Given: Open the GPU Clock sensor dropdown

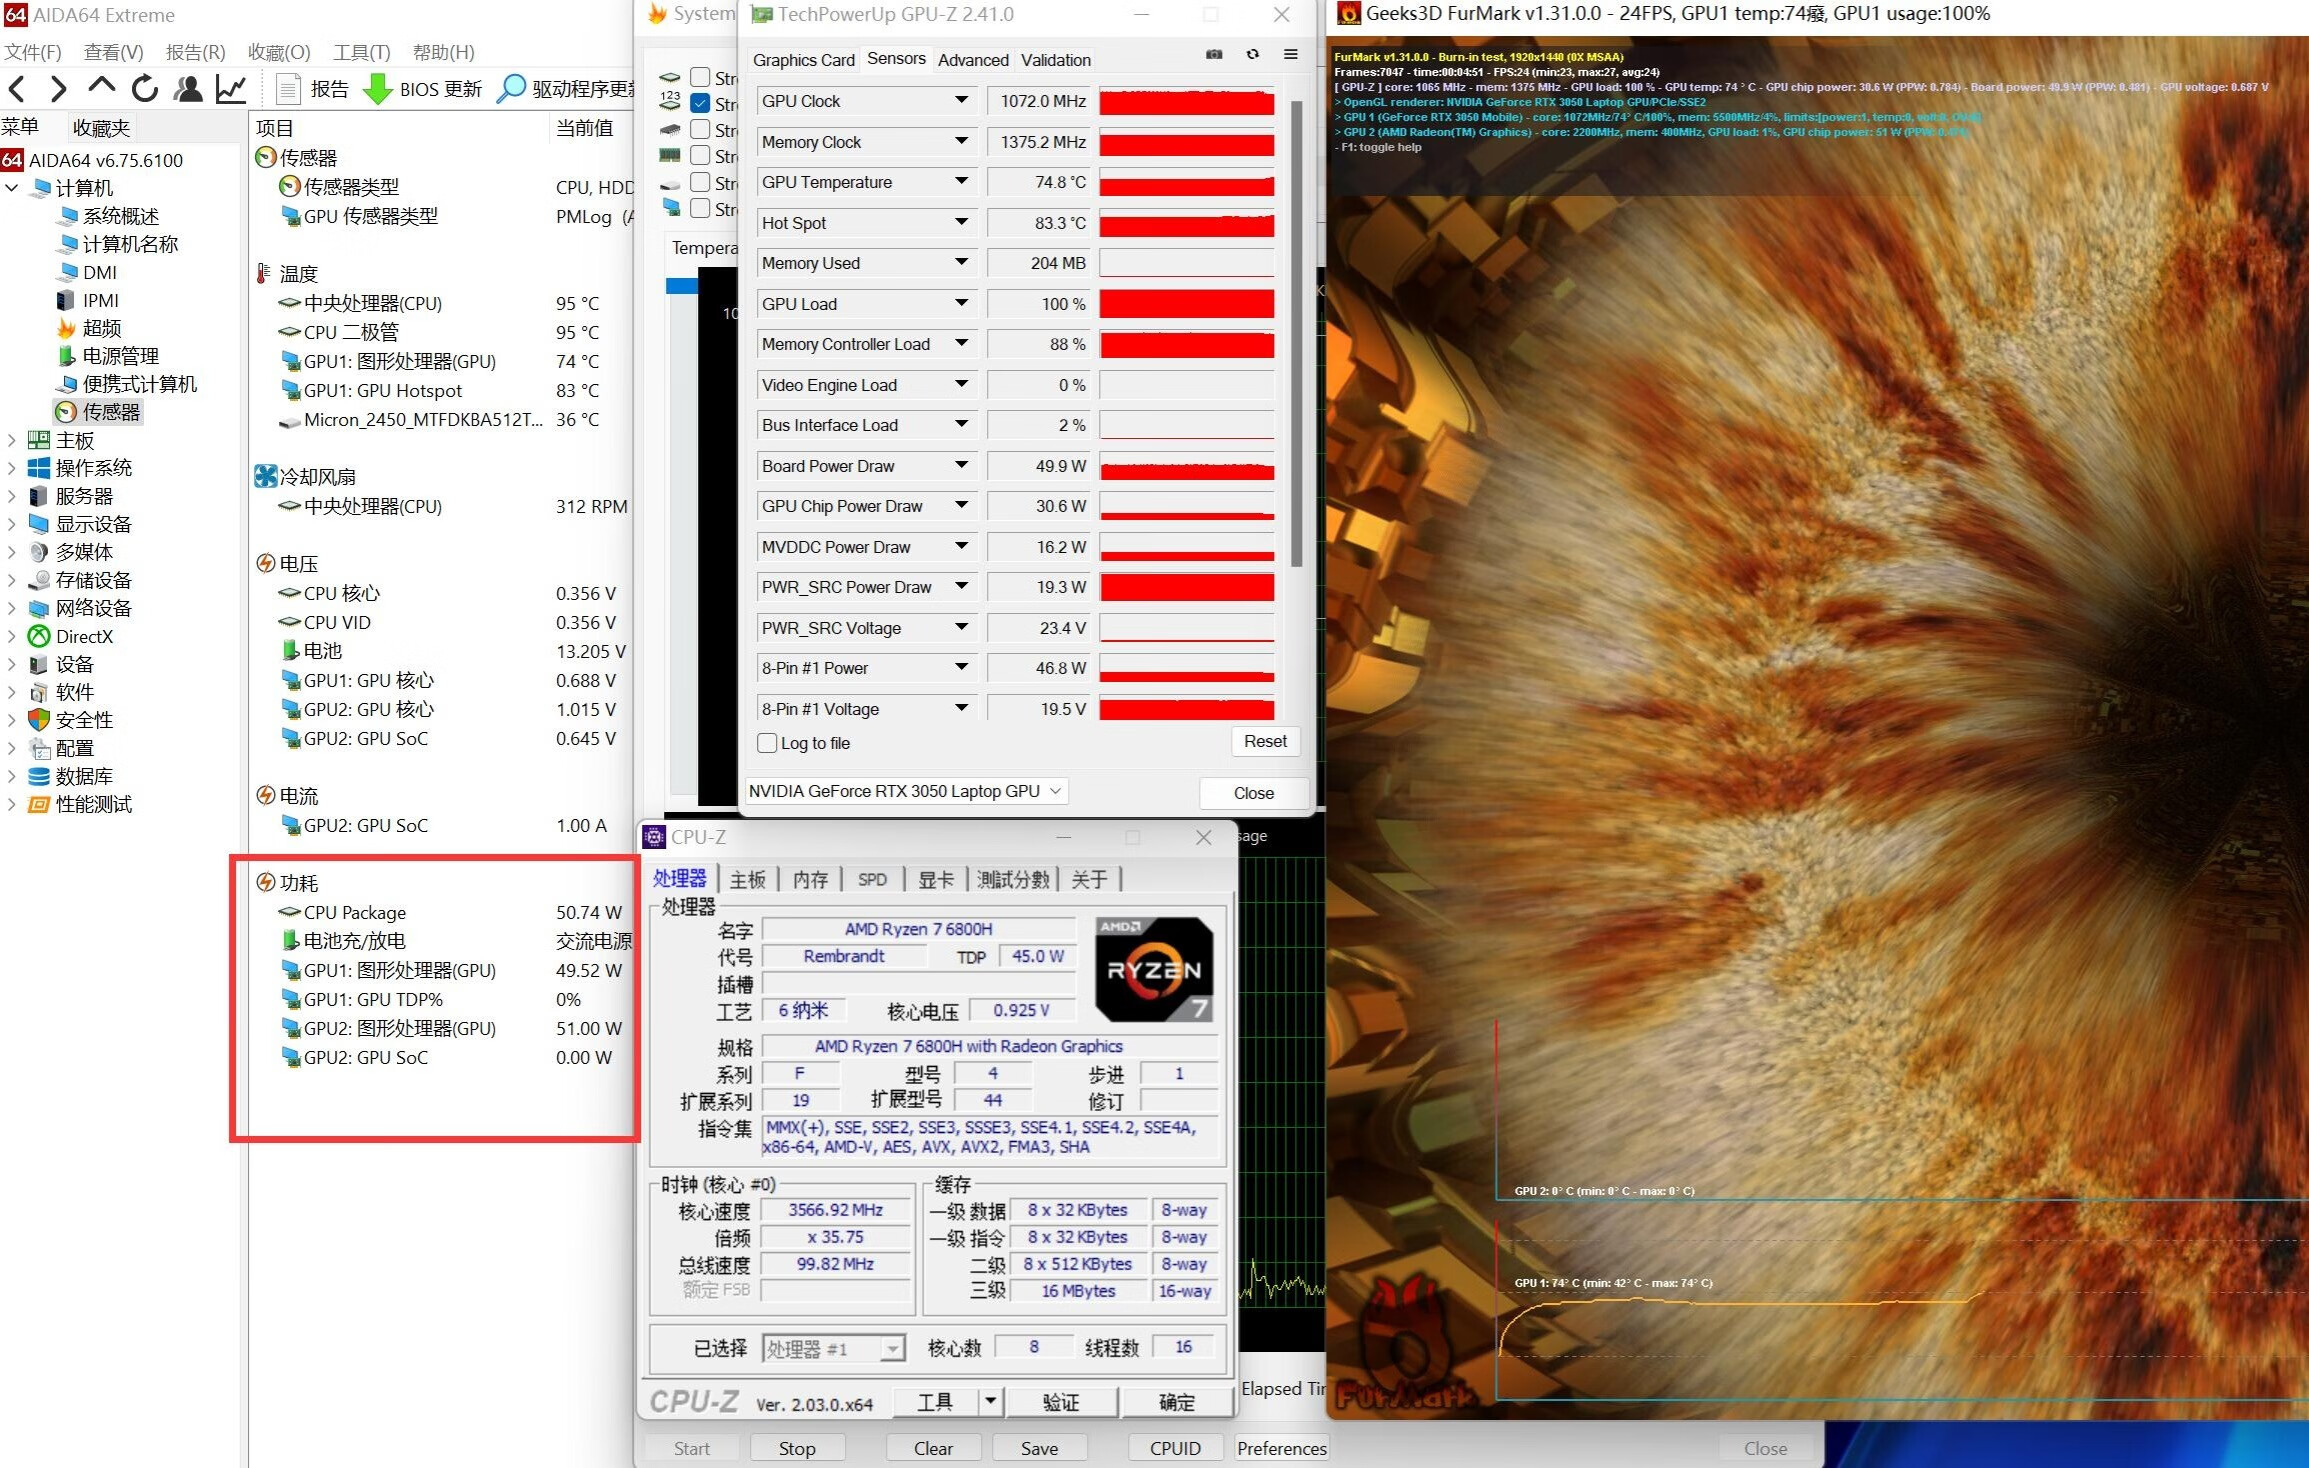Looking at the screenshot, I should click(x=959, y=100).
